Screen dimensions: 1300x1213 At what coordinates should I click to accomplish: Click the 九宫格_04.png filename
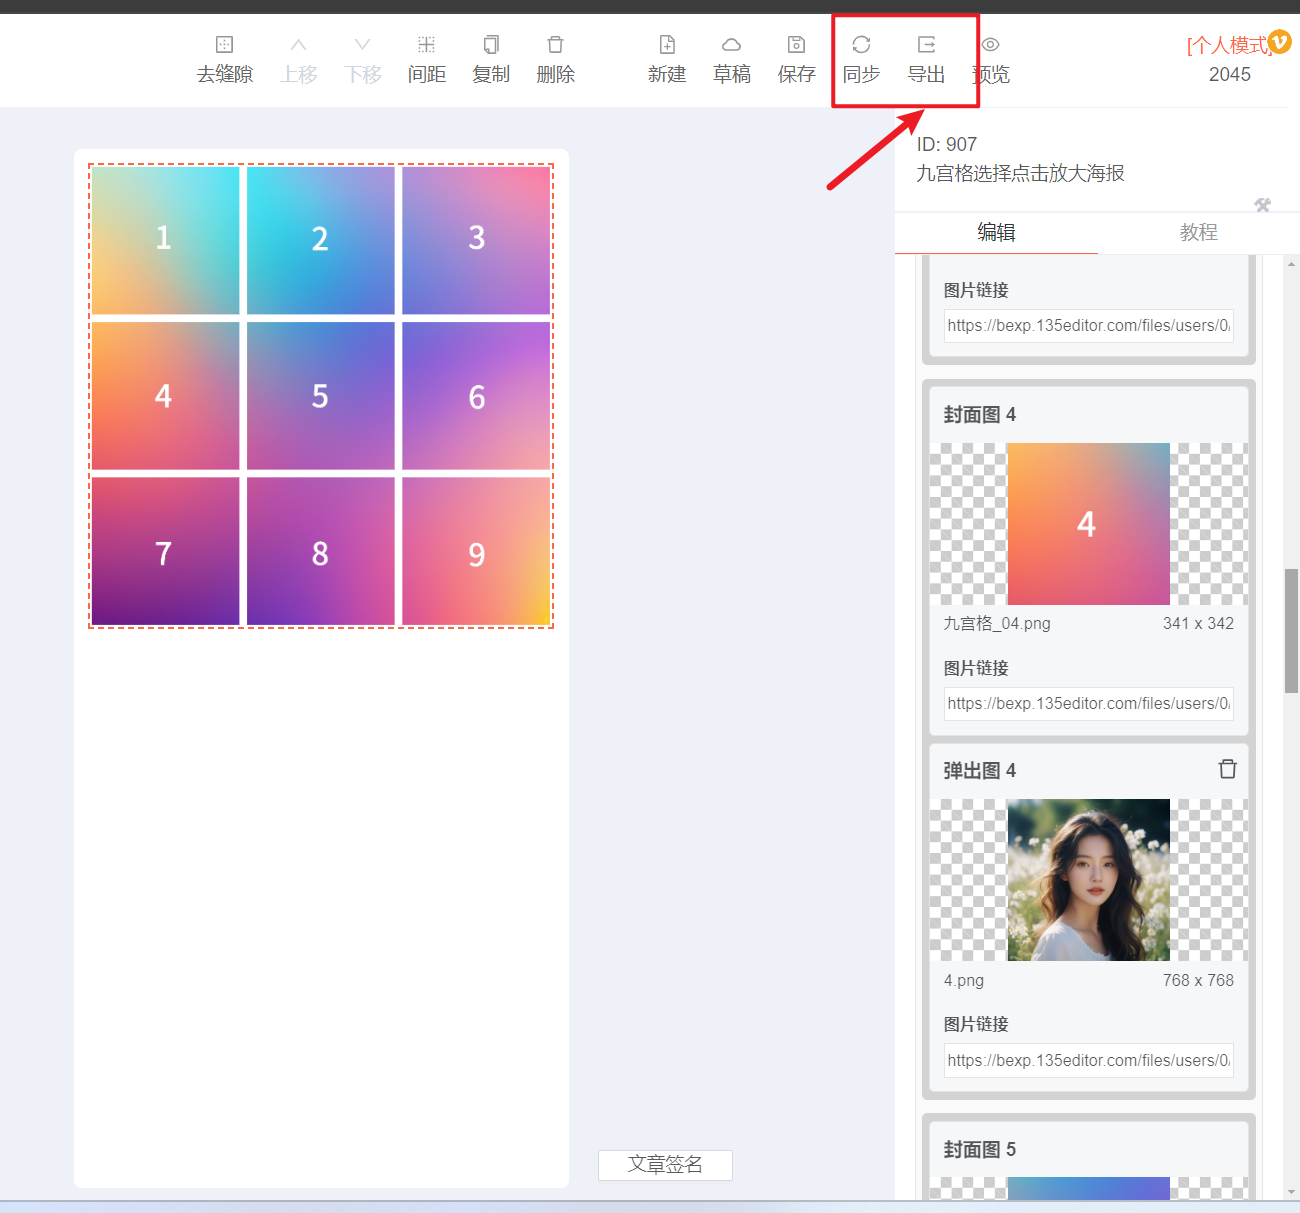point(997,623)
